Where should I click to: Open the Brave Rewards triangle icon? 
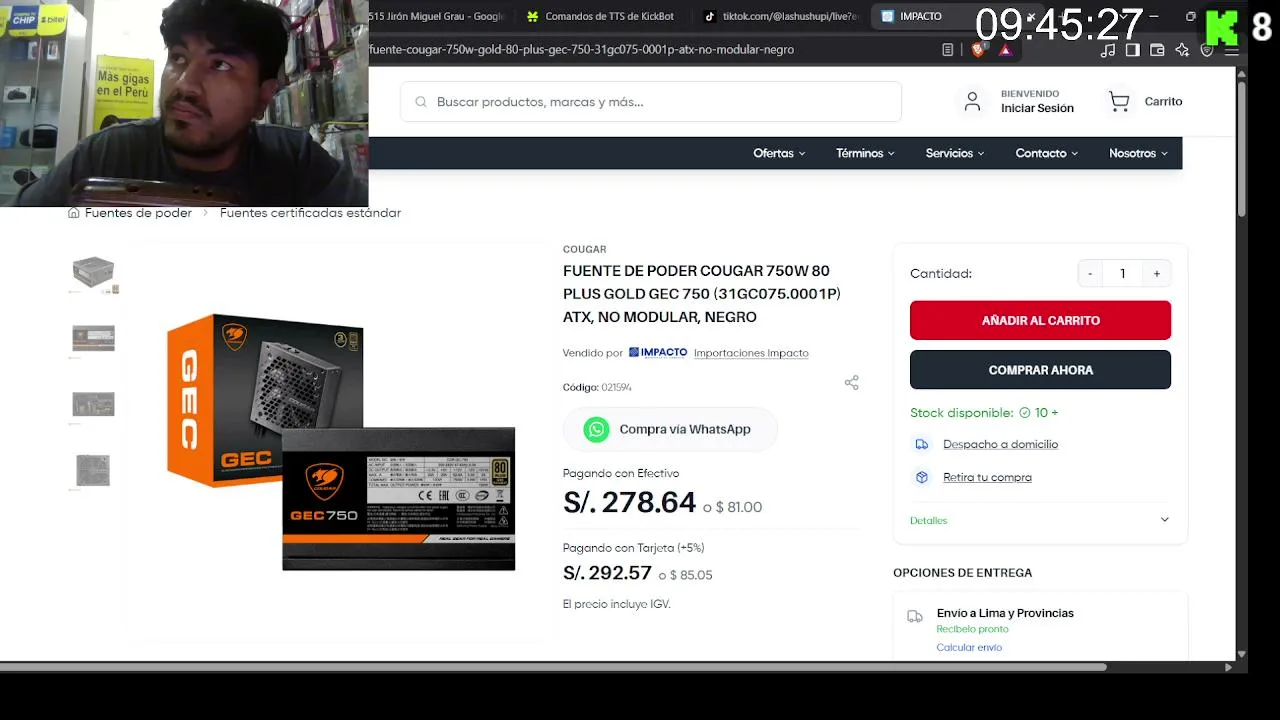pos(1004,50)
